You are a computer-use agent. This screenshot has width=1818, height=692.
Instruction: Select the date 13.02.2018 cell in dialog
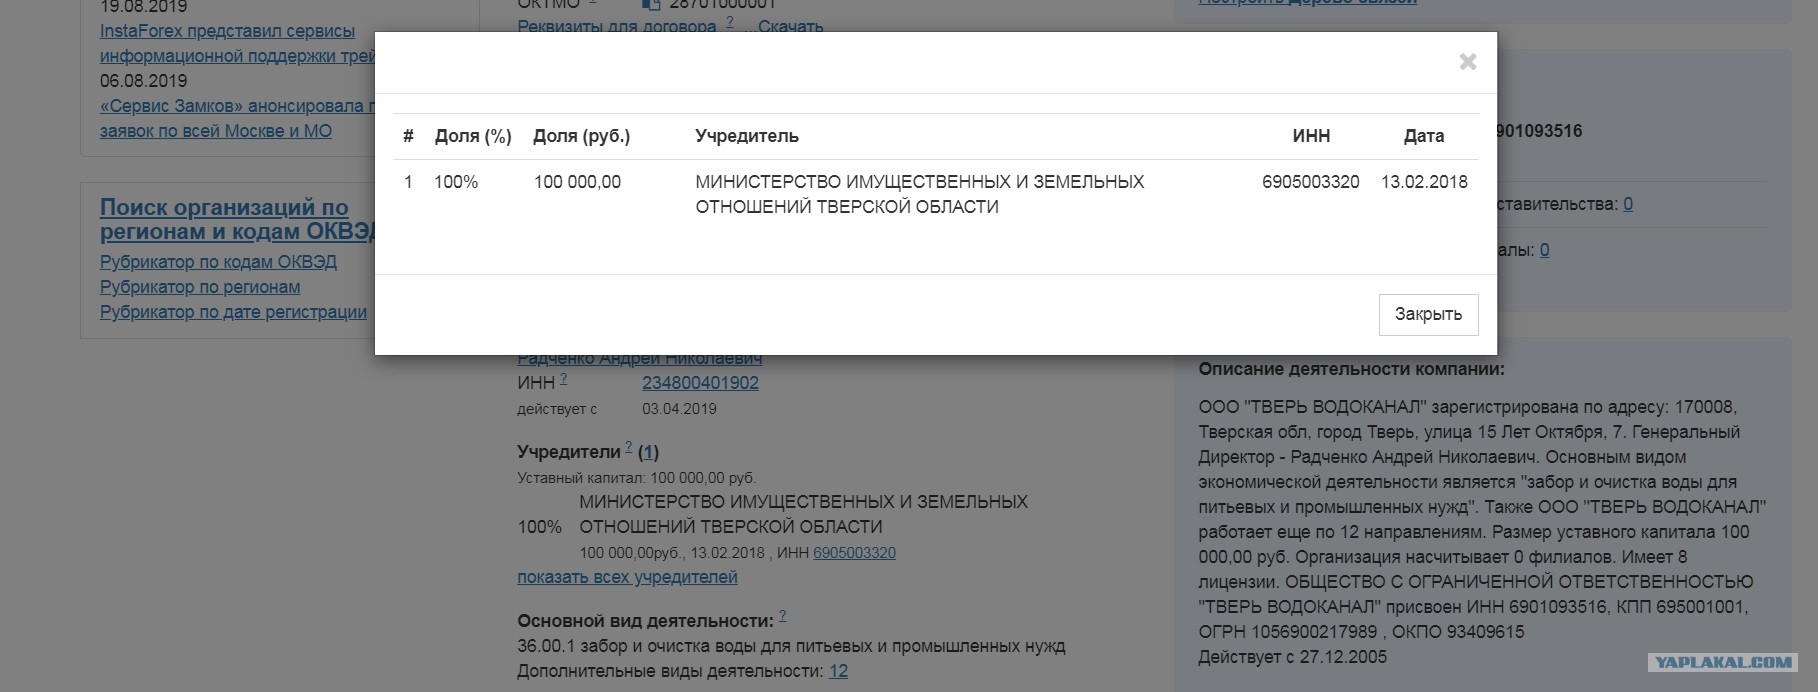tap(1424, 182)
